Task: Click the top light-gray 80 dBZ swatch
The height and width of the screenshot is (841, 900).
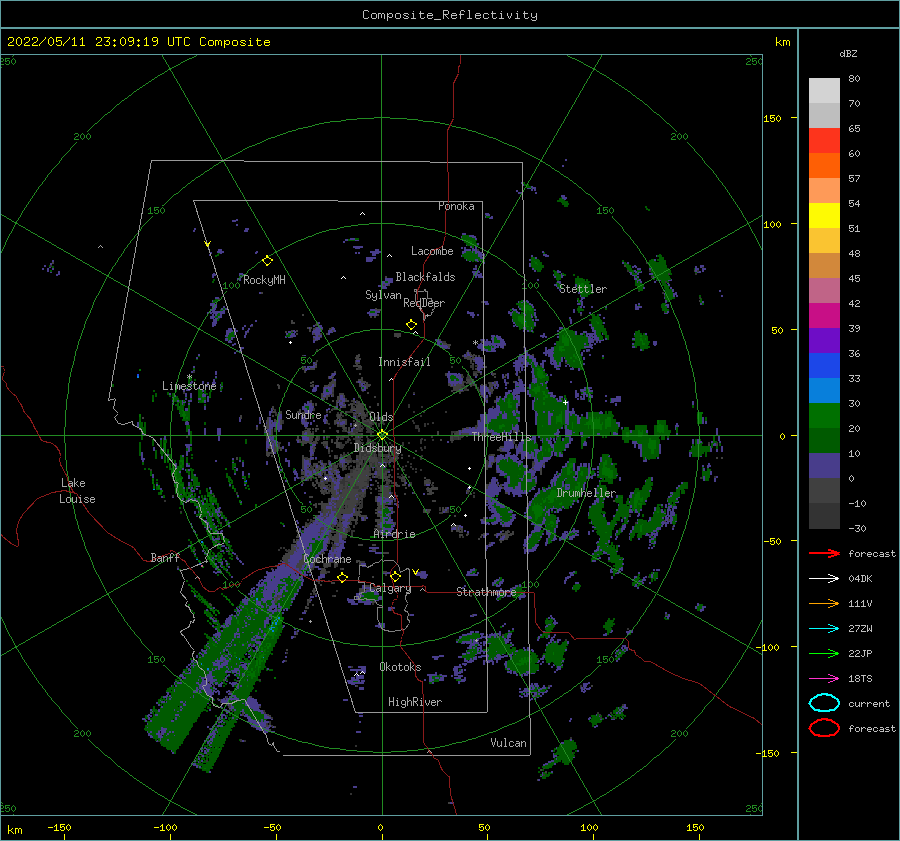Action: tap(824, 90)
